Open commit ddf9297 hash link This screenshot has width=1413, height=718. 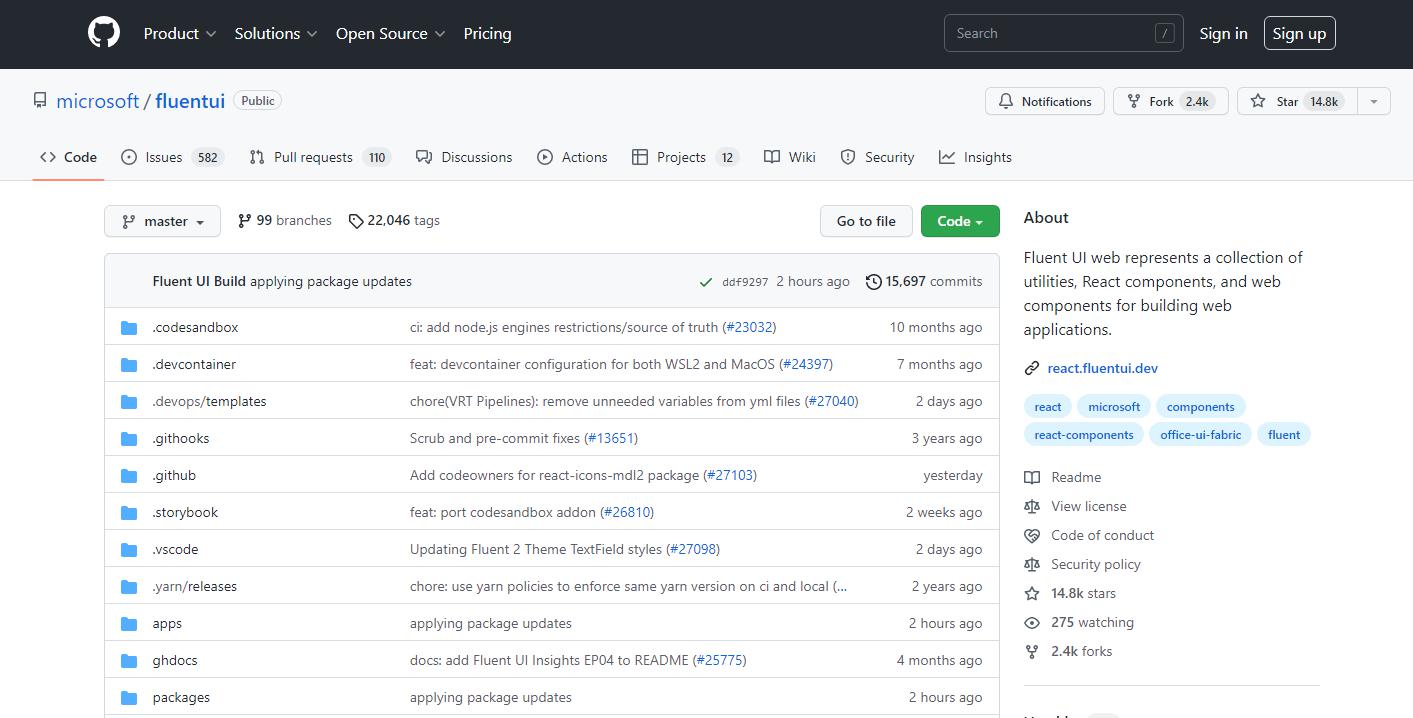[x=745, y=282]
